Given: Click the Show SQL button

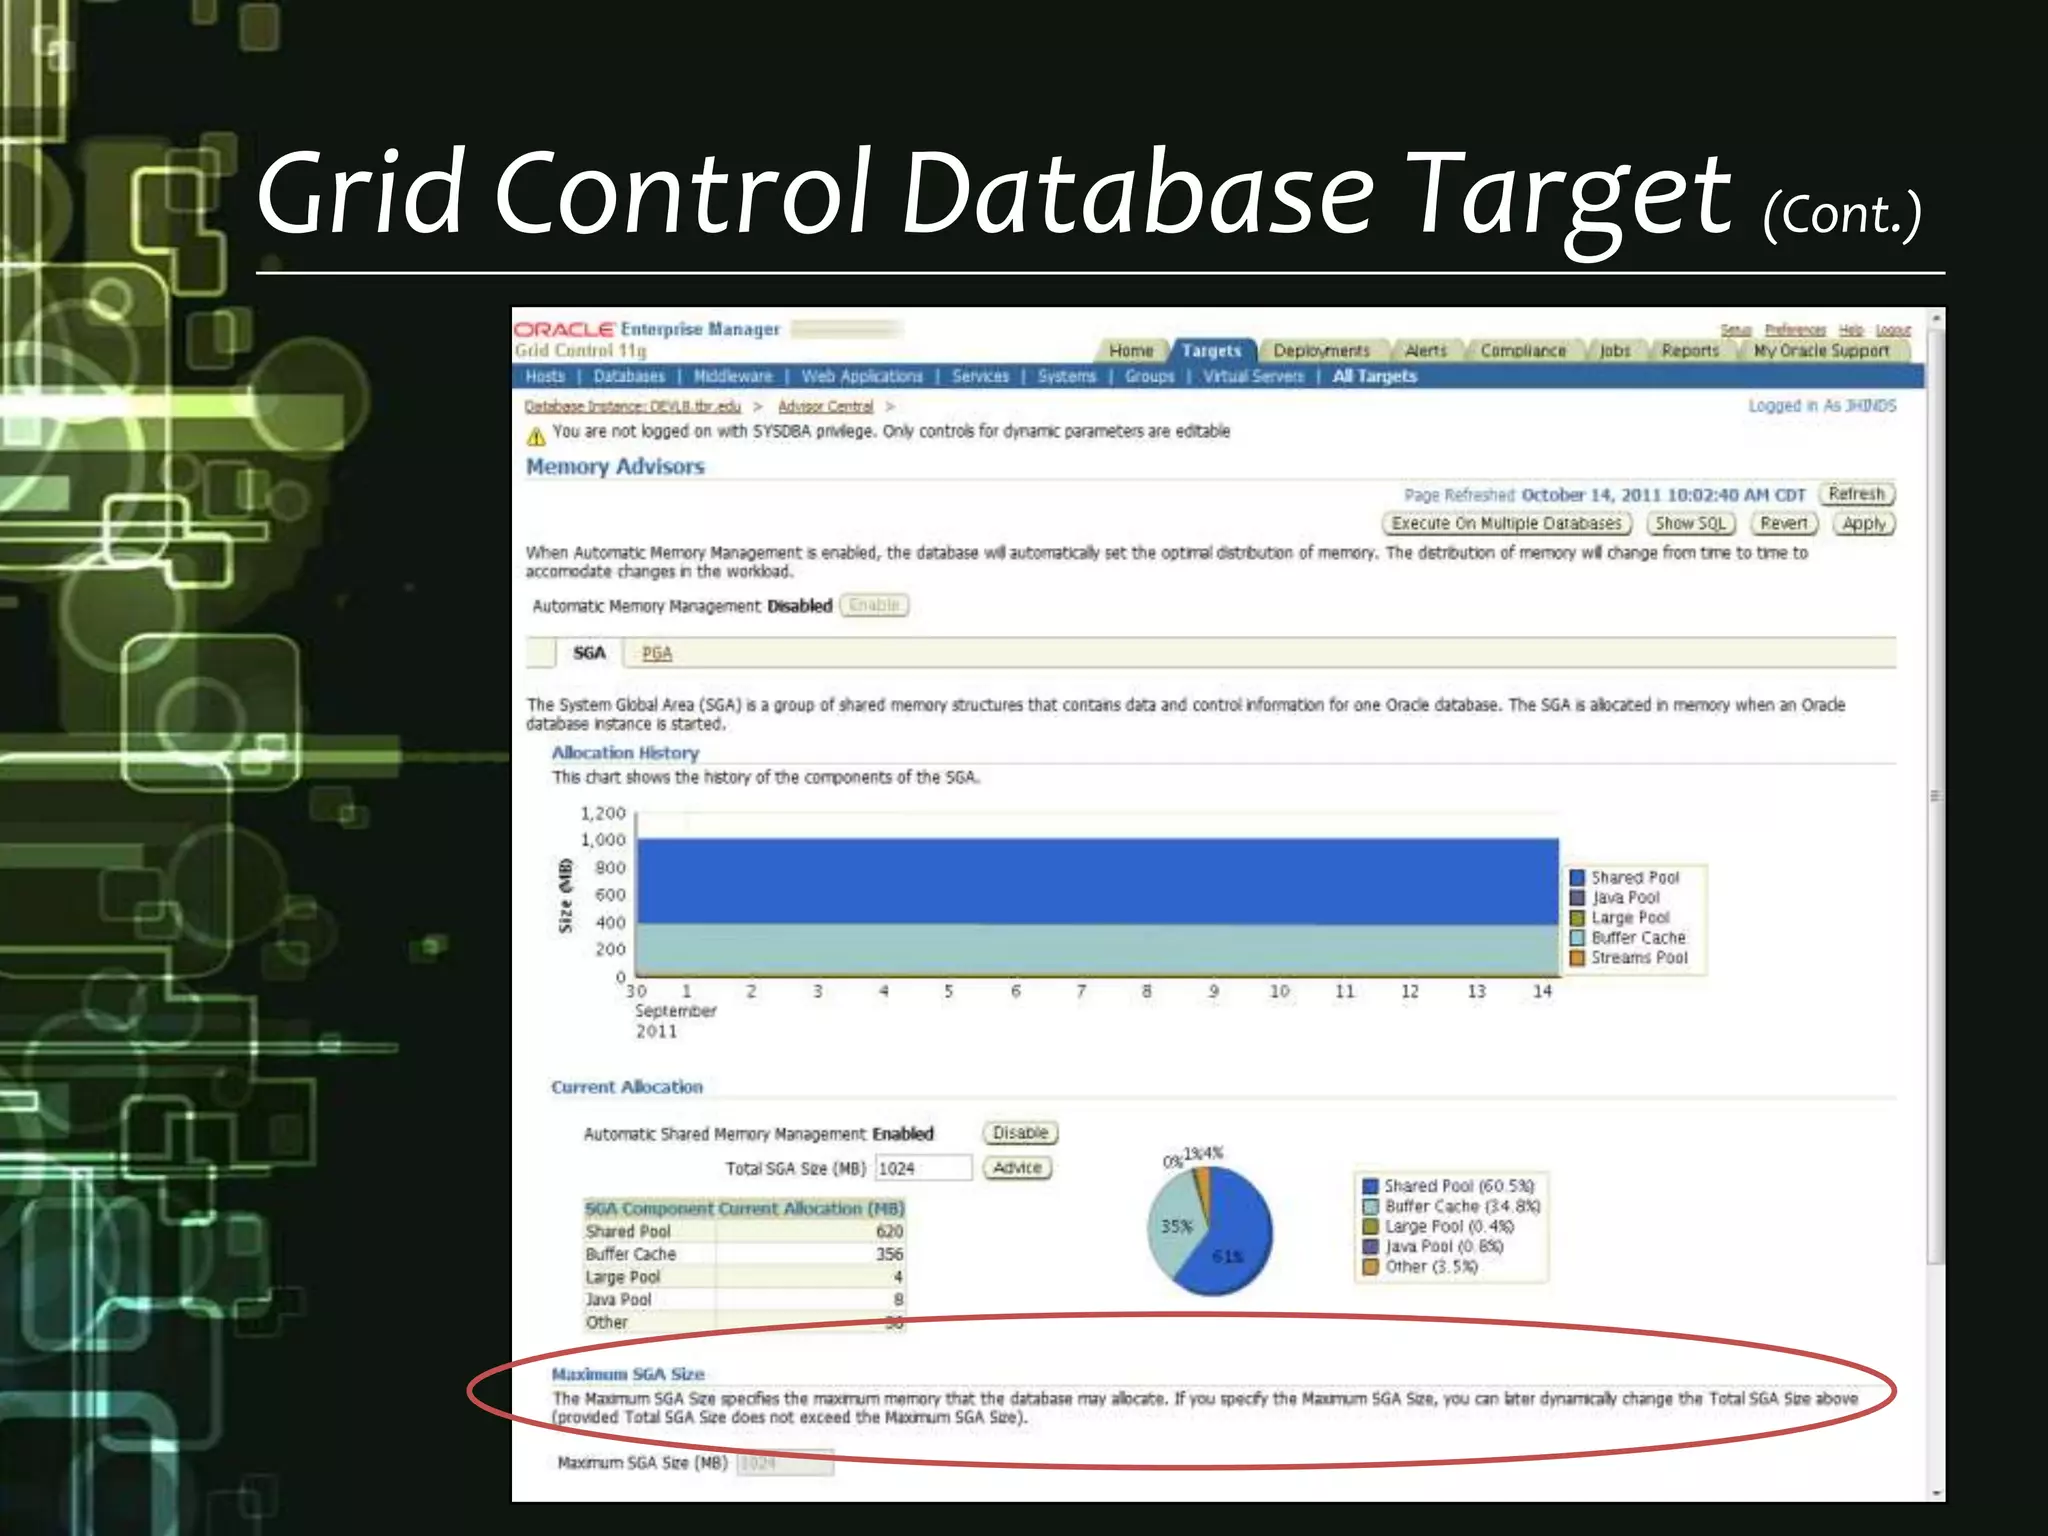Looking at the screenshot, I should pyautogui.click(x=1690, y=523).
